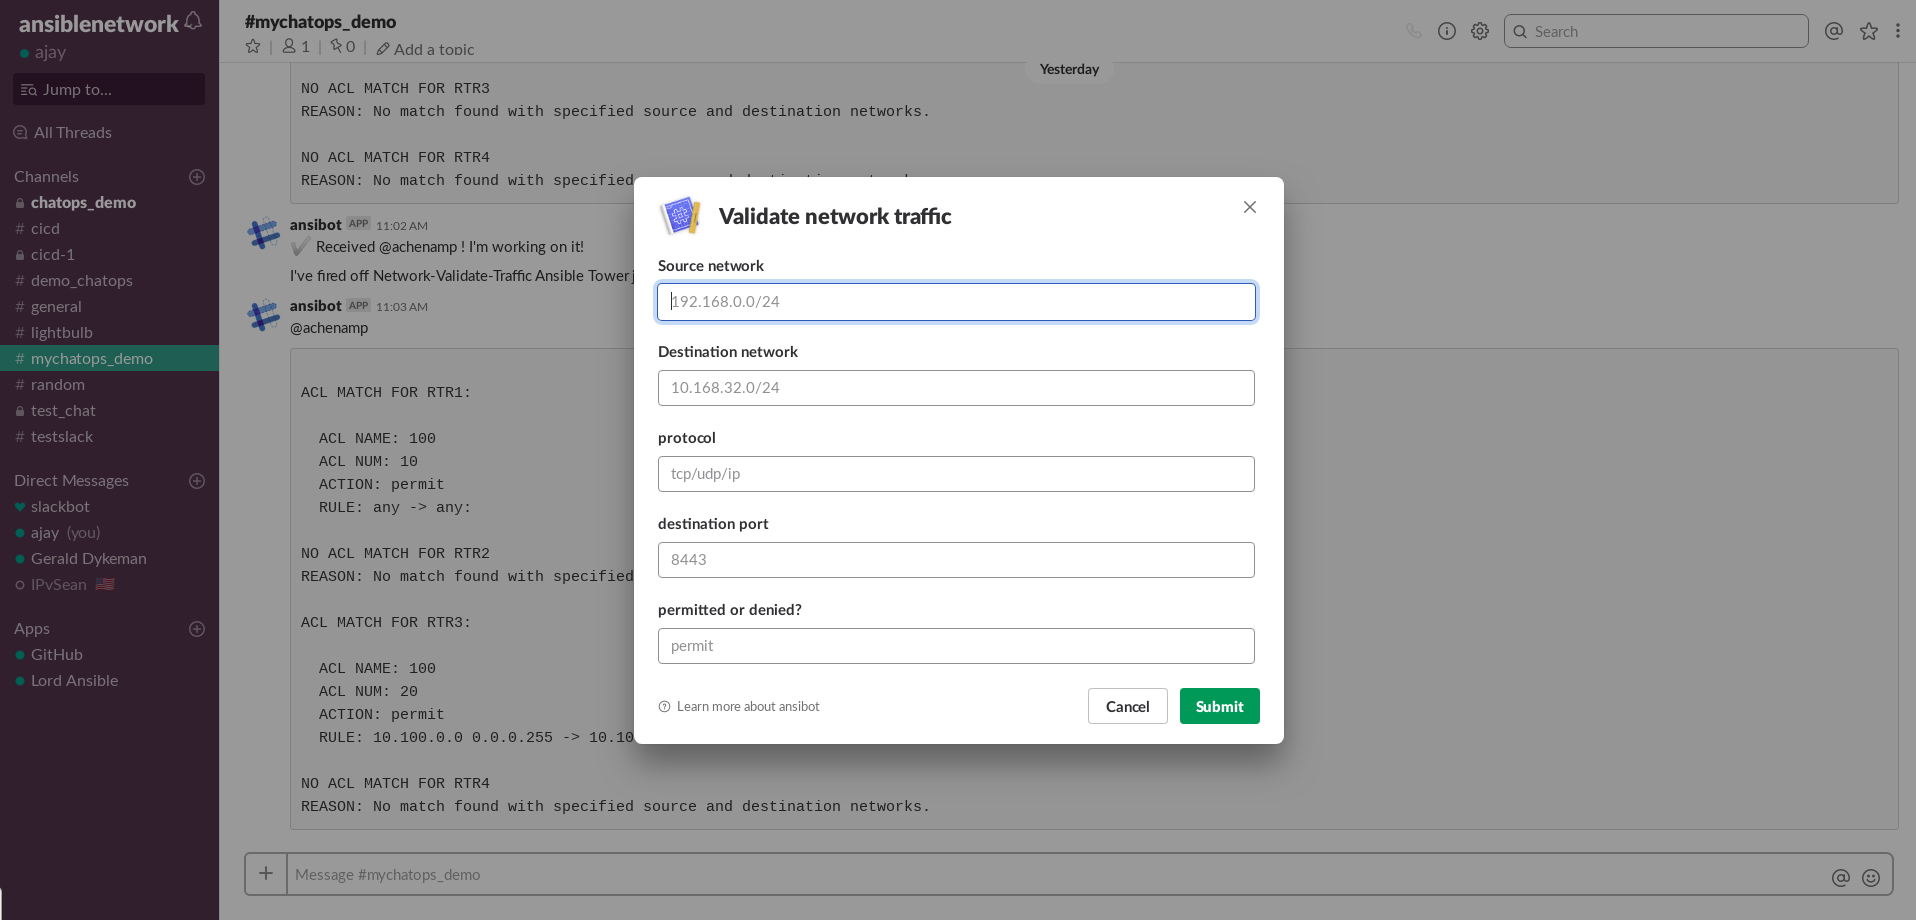Screen dimensions: 1916x920
Task: Click the destination port field
Action: (x=956, y=560)
